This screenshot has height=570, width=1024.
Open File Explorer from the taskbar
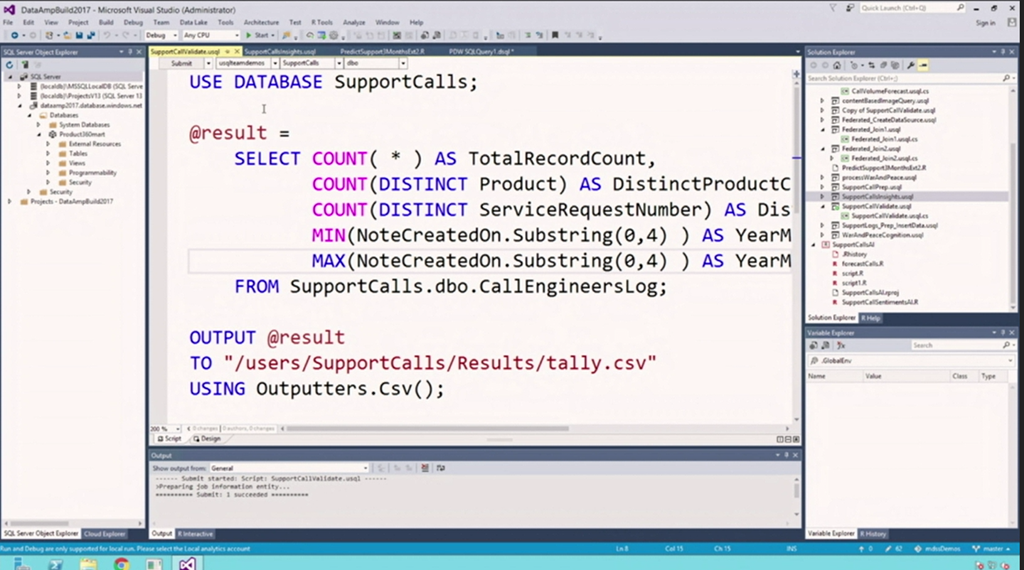click(88, 563)
